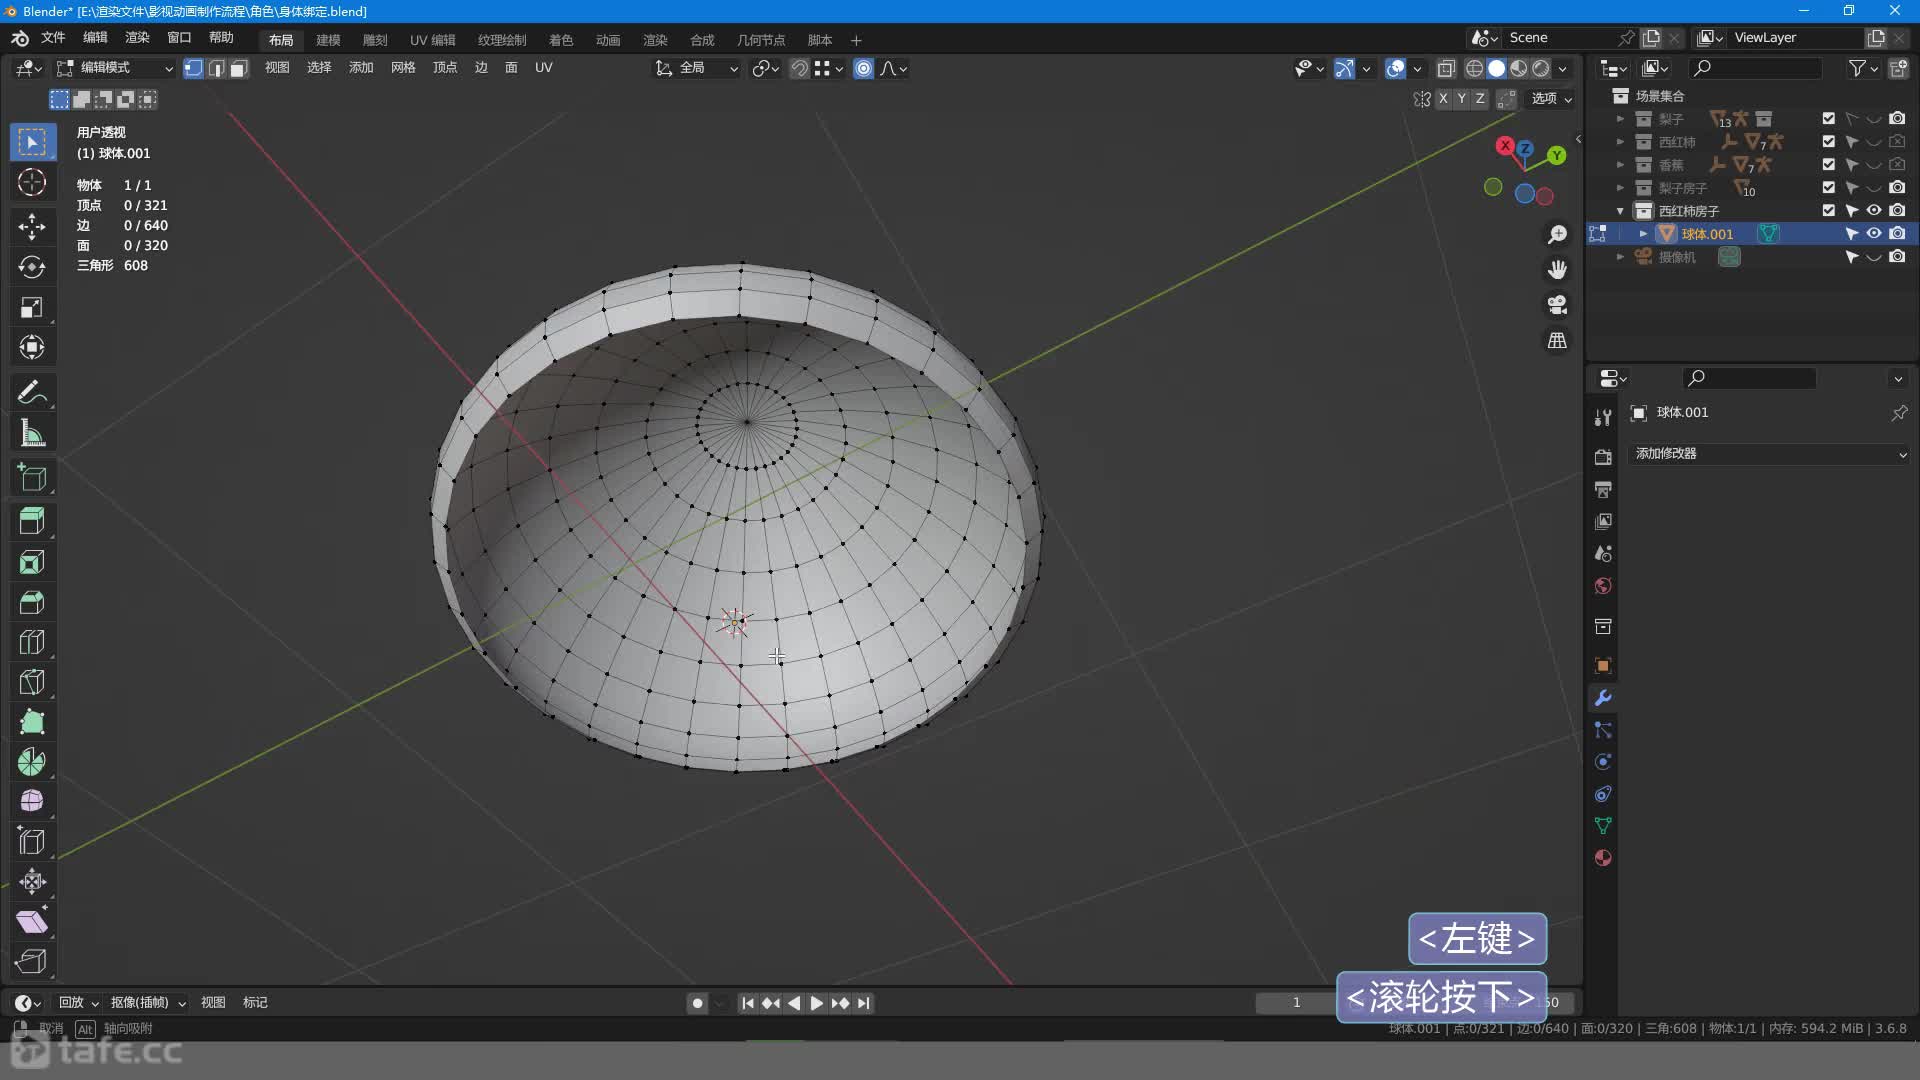Toggle X mirror axis button
Image resolution: width=1920 pixels, height=1080 pixels.
(1443, 98)
